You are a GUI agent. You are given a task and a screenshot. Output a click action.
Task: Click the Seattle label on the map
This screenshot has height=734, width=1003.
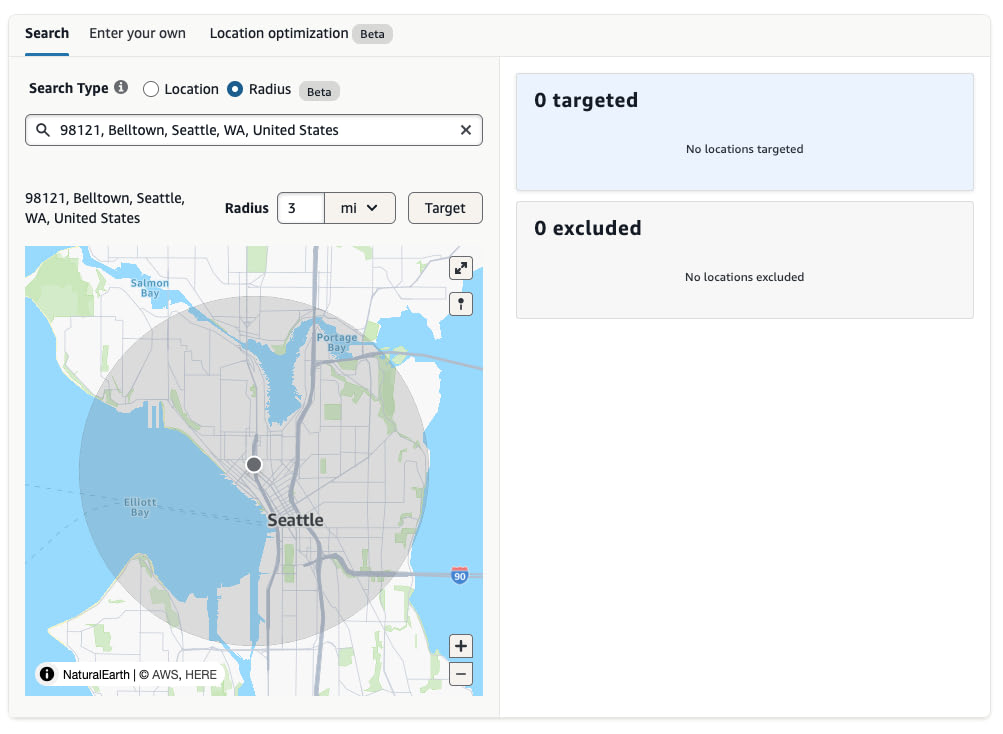pos(296,520)
